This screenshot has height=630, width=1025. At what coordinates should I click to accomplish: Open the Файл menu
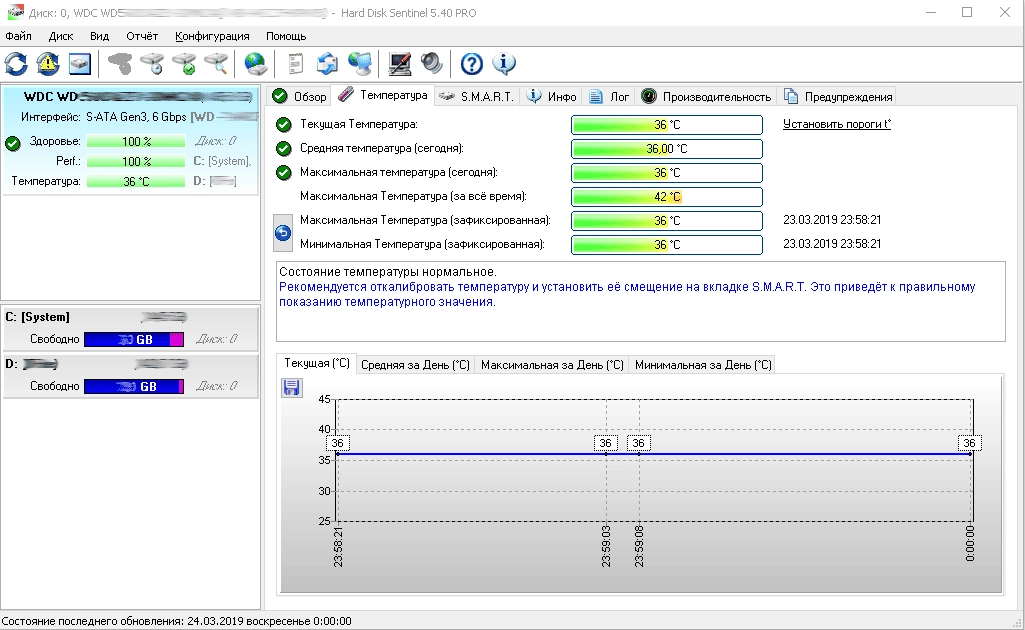tap(18, 36)
